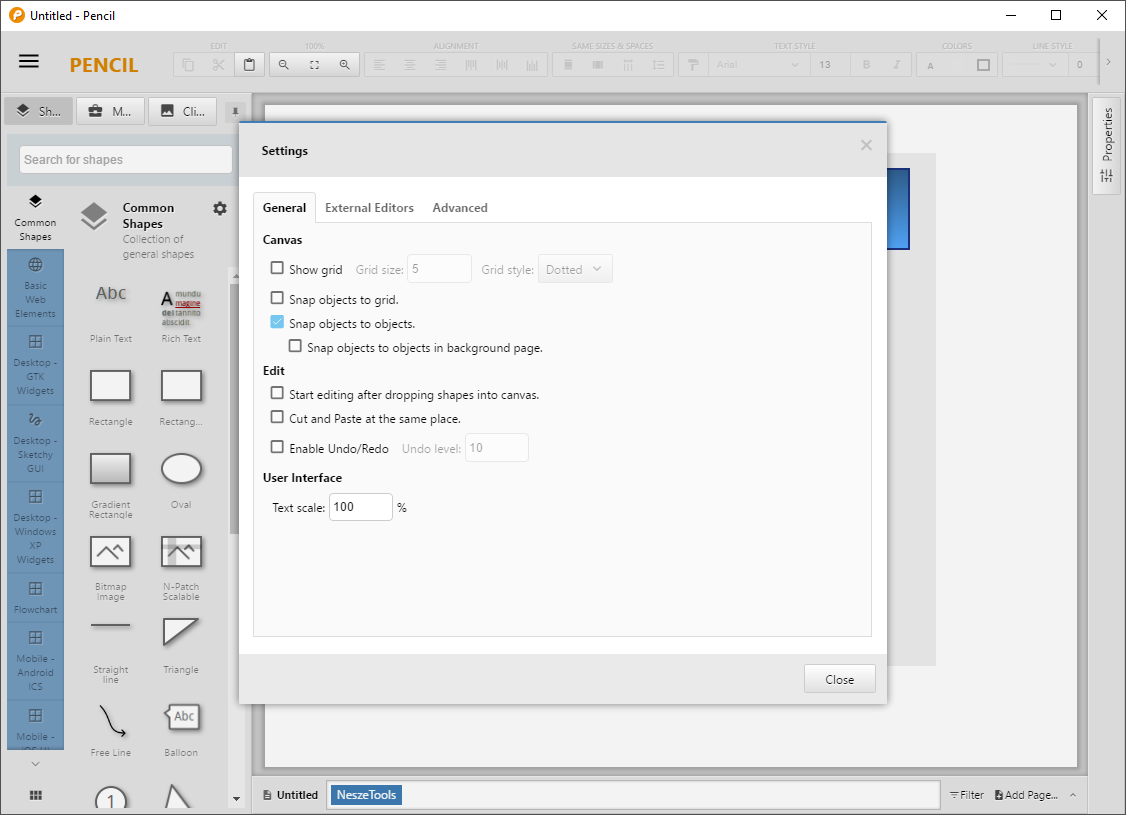This screenshot has height=815, width=1126.
Task: Expand the page bar up chevron
Action: point(1073,795)
